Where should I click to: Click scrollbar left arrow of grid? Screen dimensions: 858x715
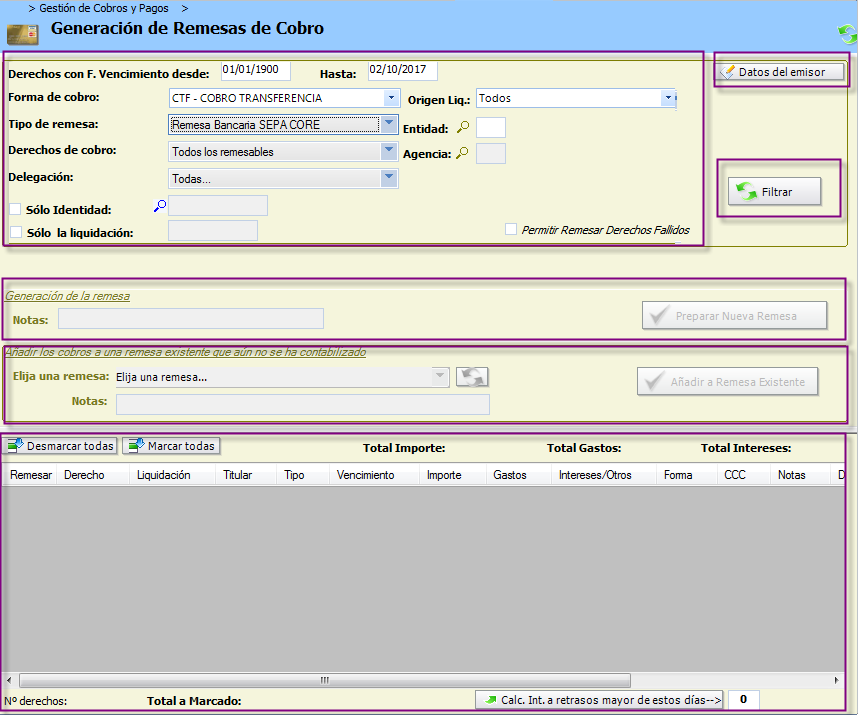tap(9, 680)
